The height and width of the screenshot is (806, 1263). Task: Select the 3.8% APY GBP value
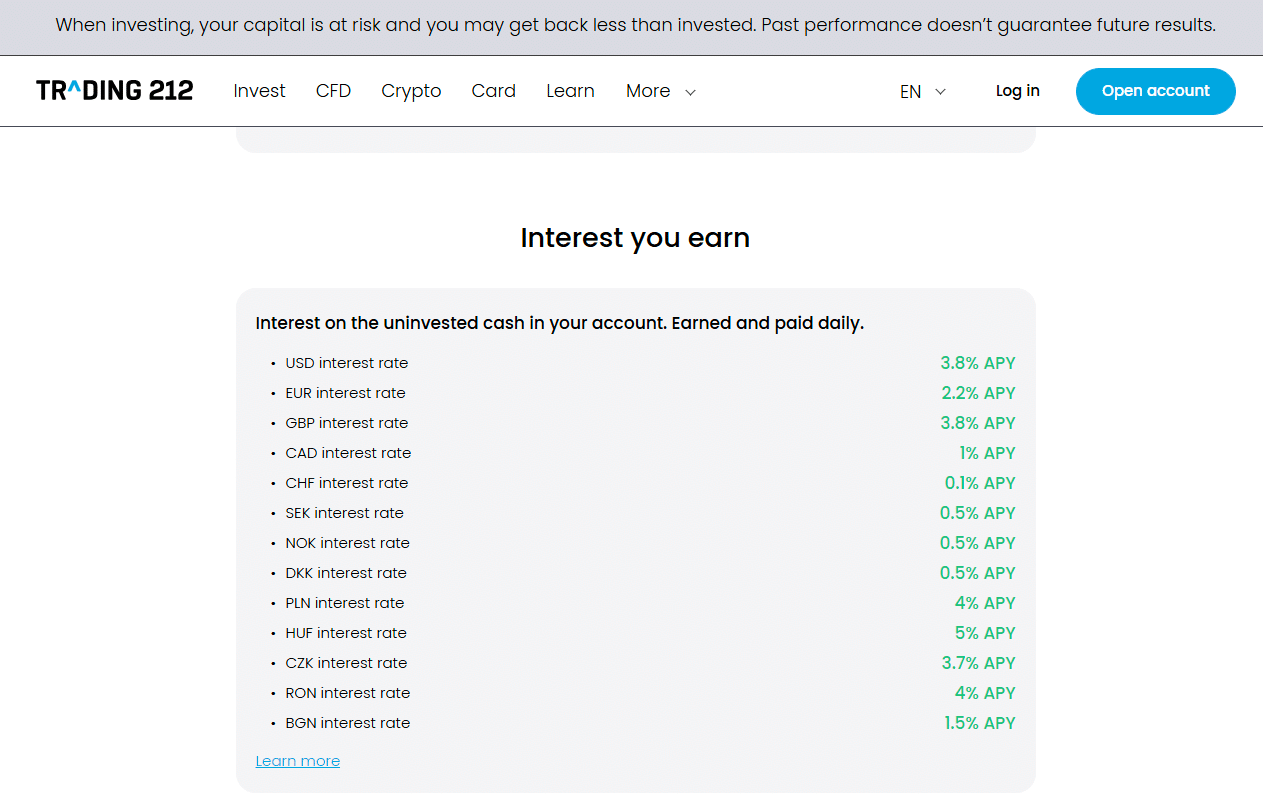pyautogui.click(x=977, y=423)
